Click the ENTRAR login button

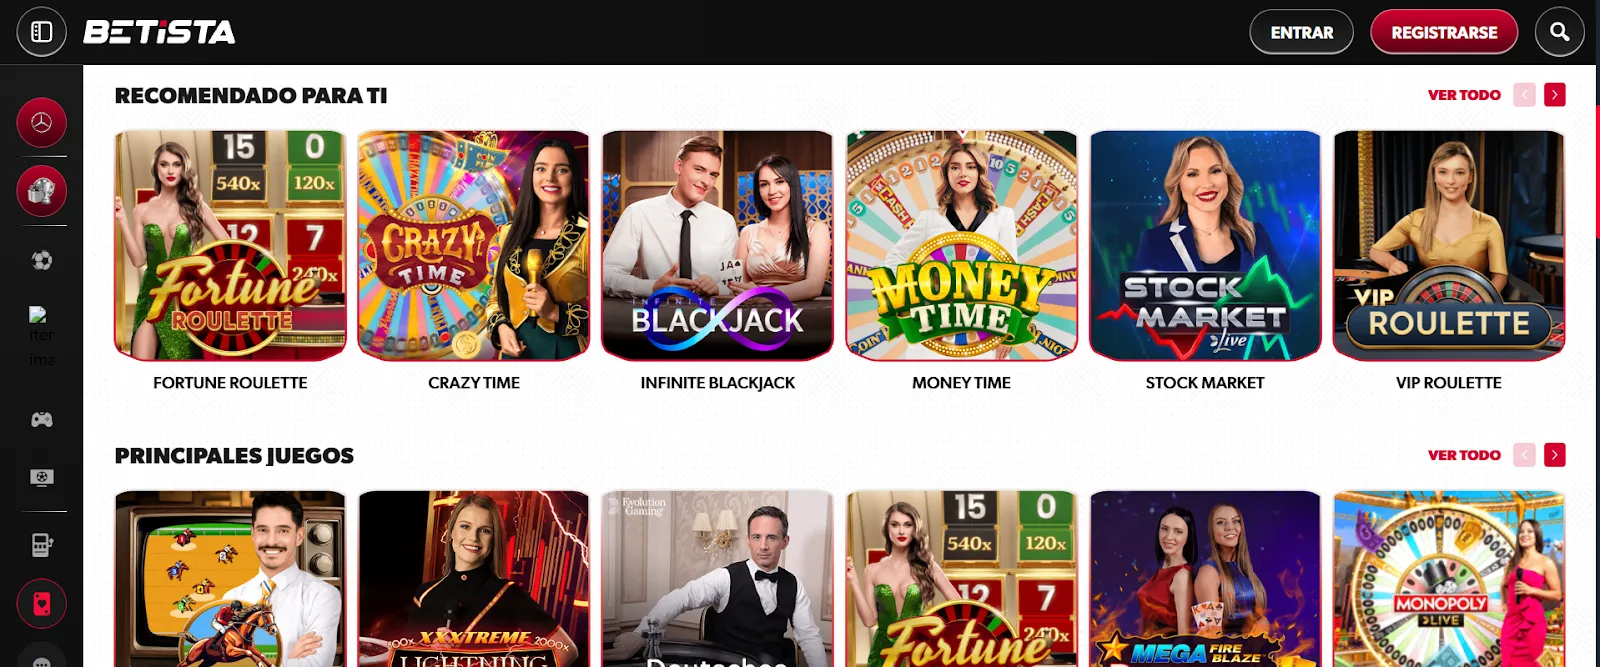[x=1301, y=32]
